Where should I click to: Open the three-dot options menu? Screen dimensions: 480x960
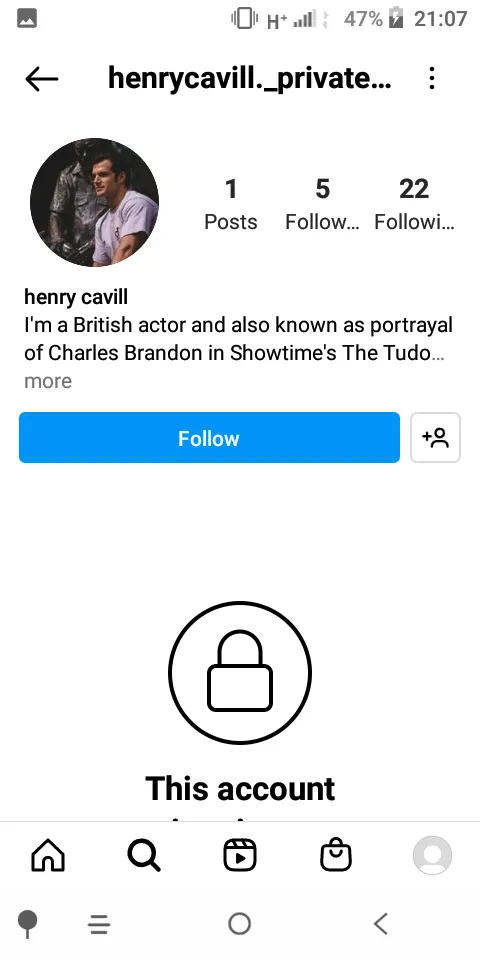432,78
